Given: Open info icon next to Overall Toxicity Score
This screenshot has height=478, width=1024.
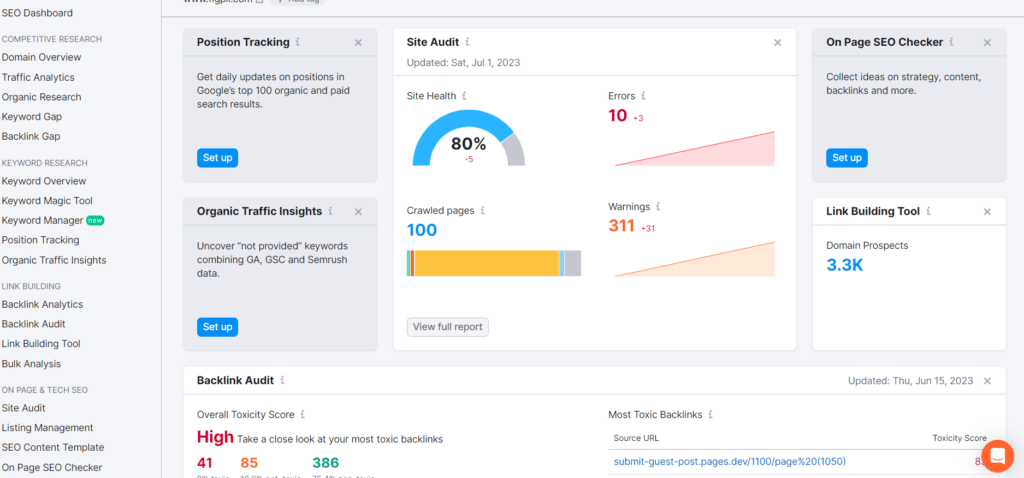Looking at the screenshot, I should 303,414.
